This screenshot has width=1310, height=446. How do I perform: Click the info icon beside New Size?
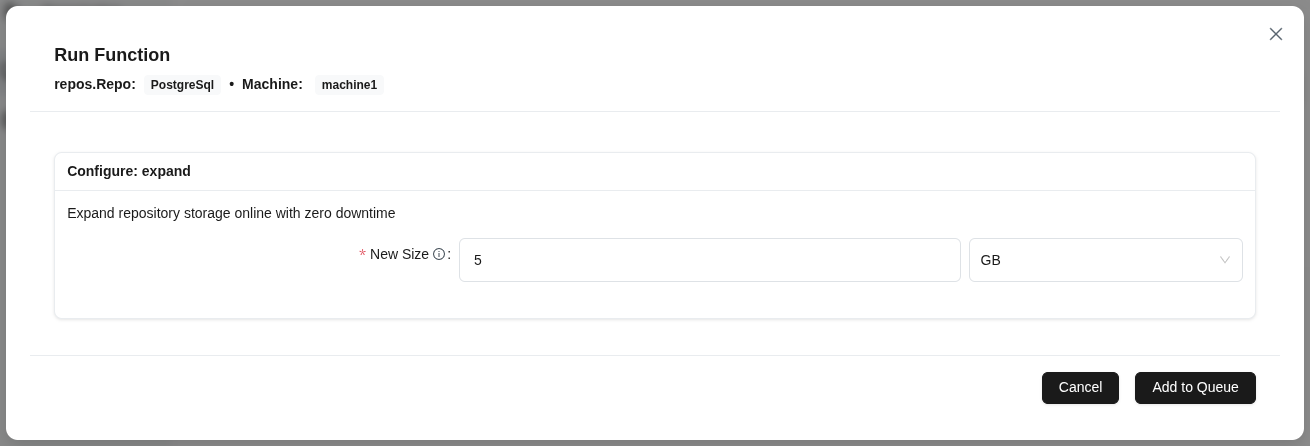point(439,255)
